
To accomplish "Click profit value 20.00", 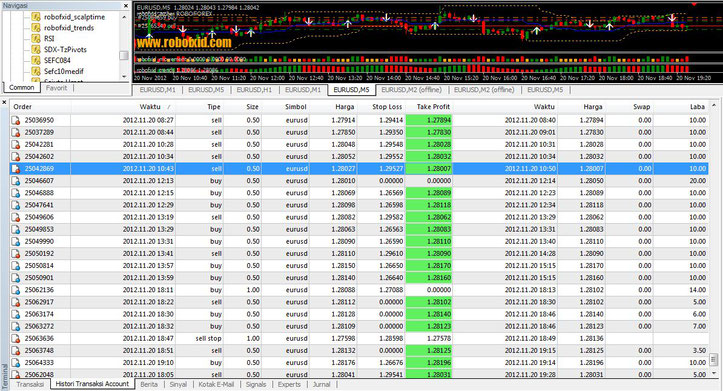I will [x=697, y=181].
